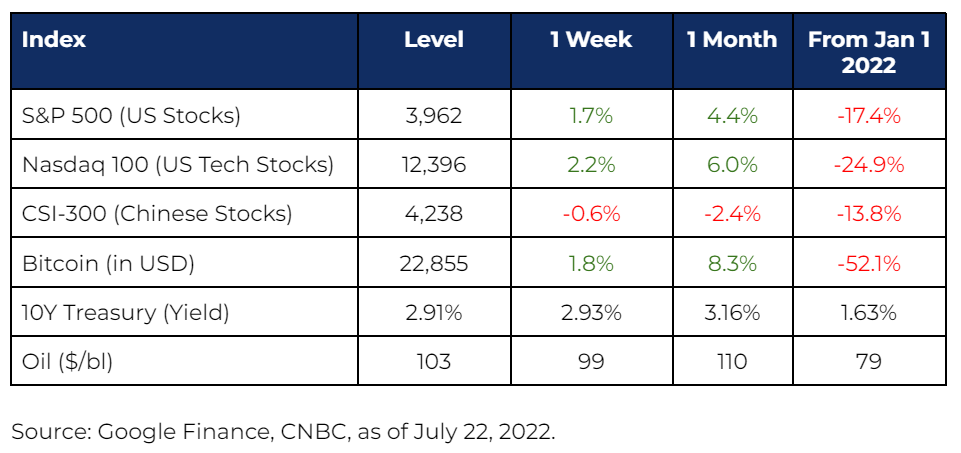Image resolution: width=961 pixels, height=453 pixels.
Task: Select the Nasdaq level value 12,396
Action: (434, 164)
